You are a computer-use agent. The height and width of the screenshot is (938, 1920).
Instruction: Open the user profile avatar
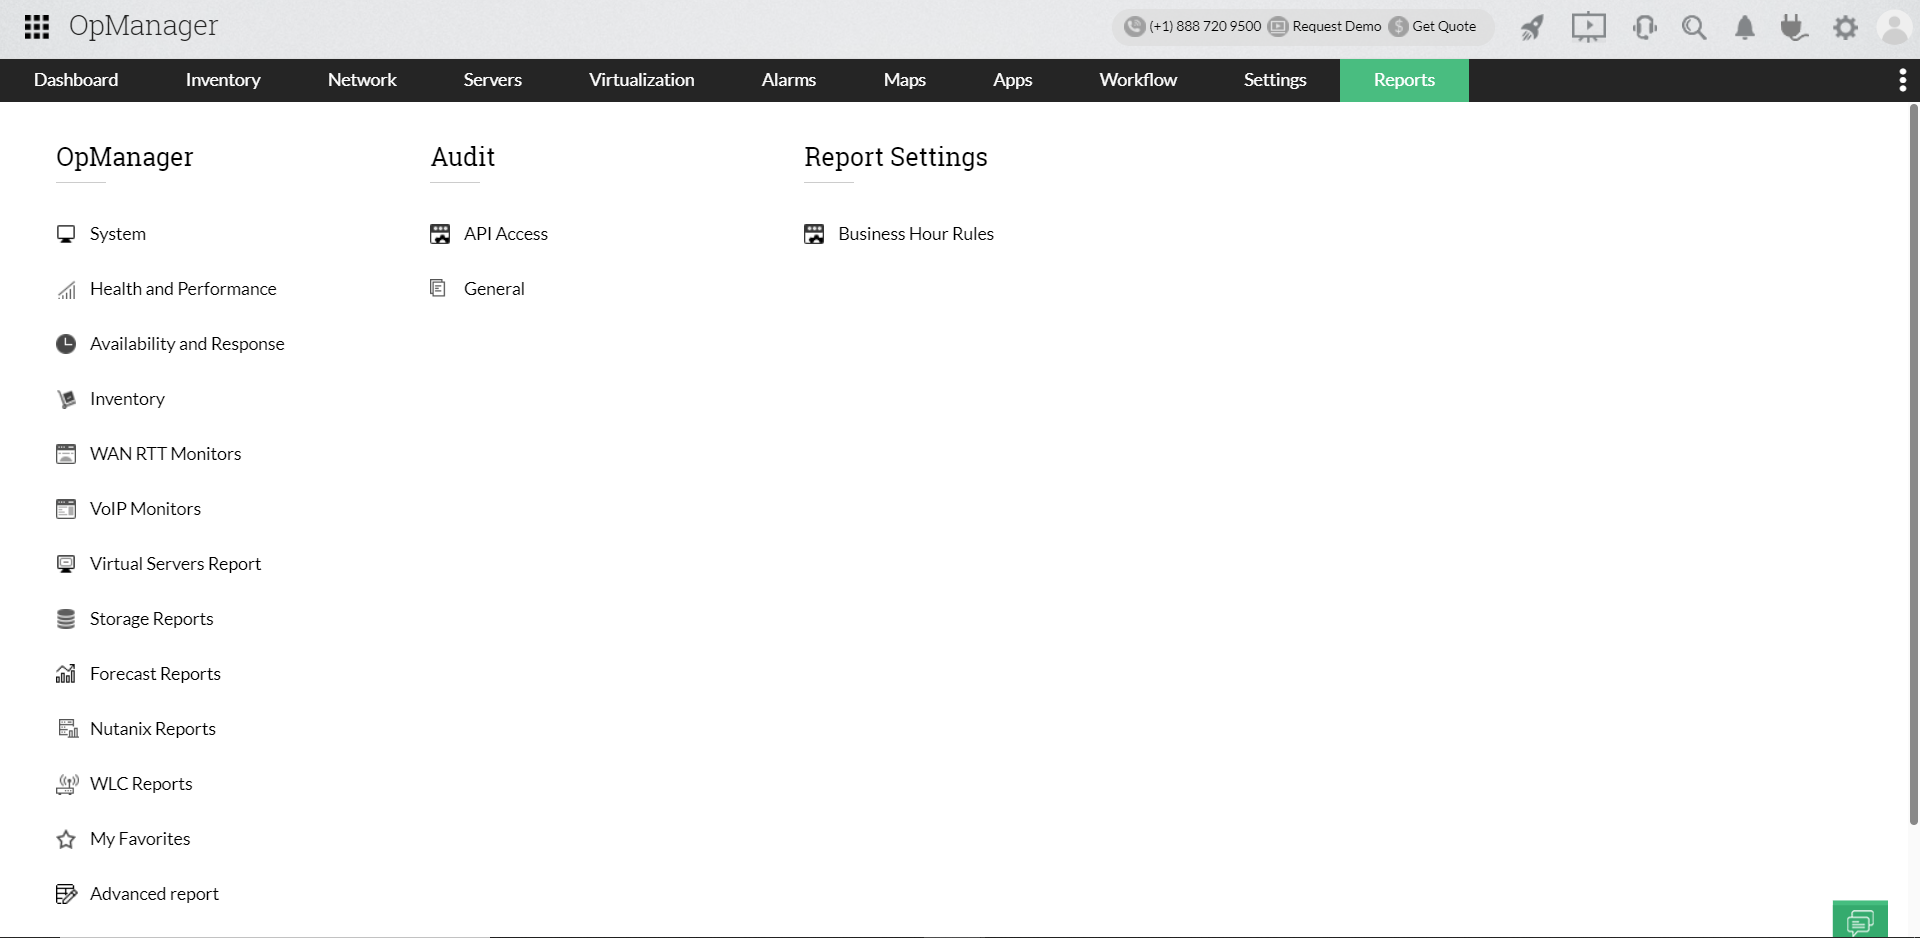click(1895, 27)
